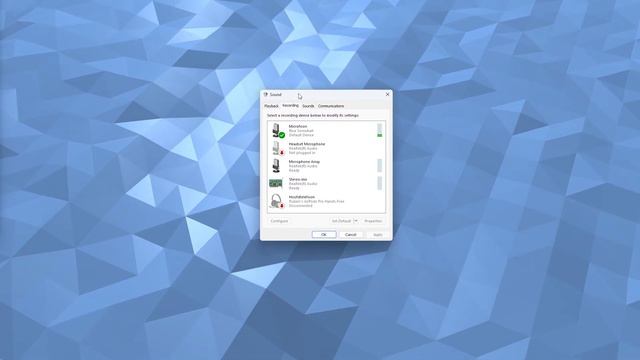Switch to the Sounds tab
This screenshot has width=640, height=360.
click(x=308, y=106)
